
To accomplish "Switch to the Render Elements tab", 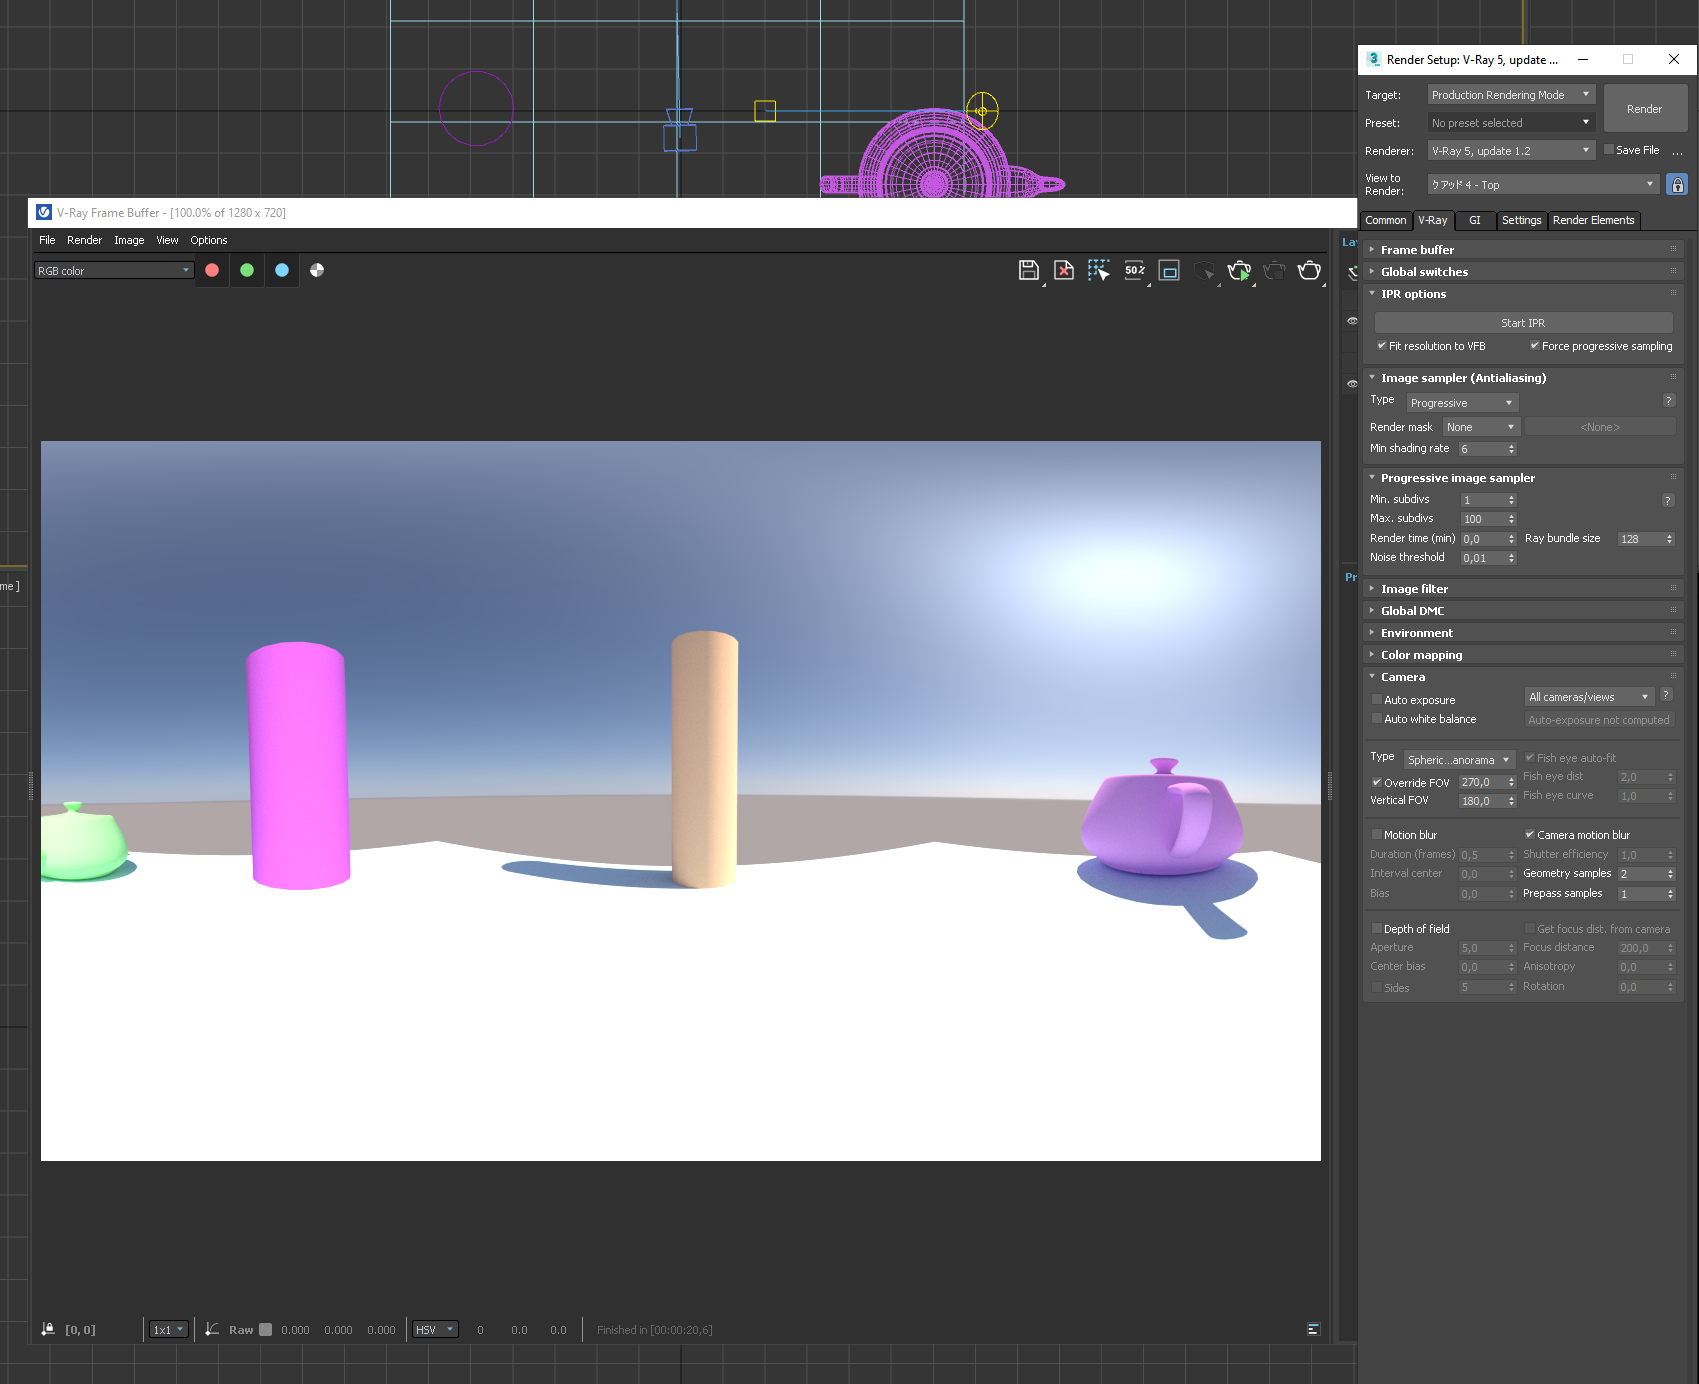I will [x=1594, y=220].
